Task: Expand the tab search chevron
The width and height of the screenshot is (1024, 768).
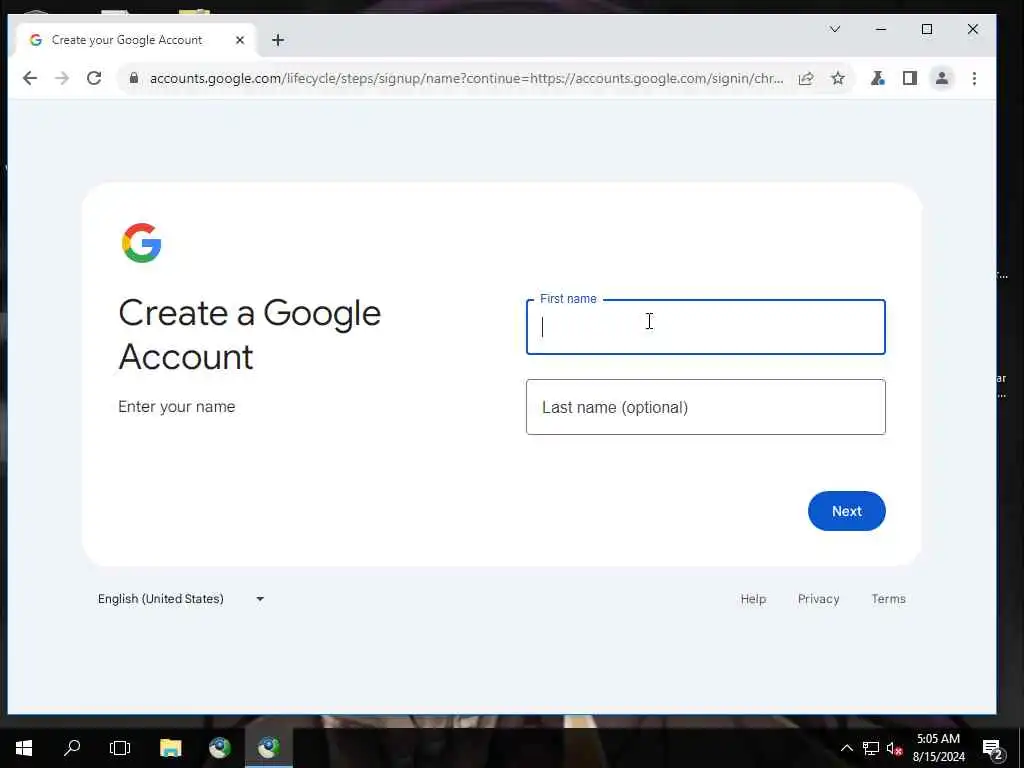Action: click(835, 29)
